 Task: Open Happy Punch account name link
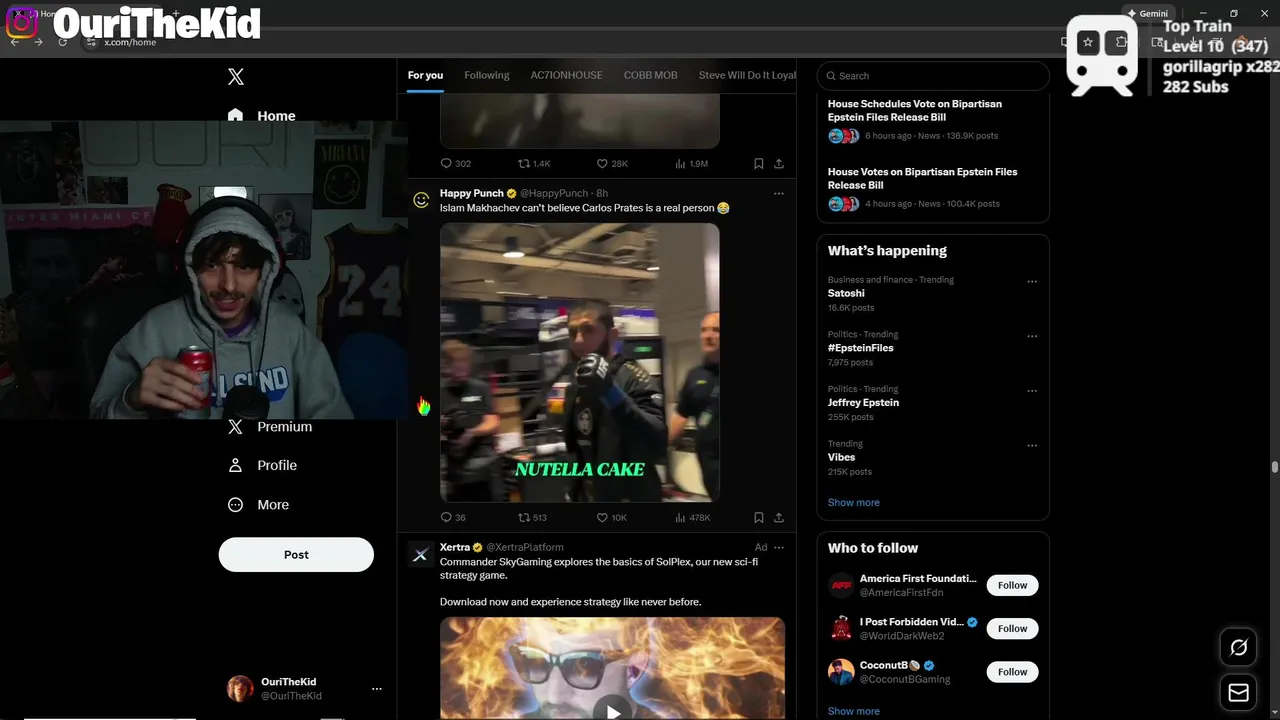point(472,193)
